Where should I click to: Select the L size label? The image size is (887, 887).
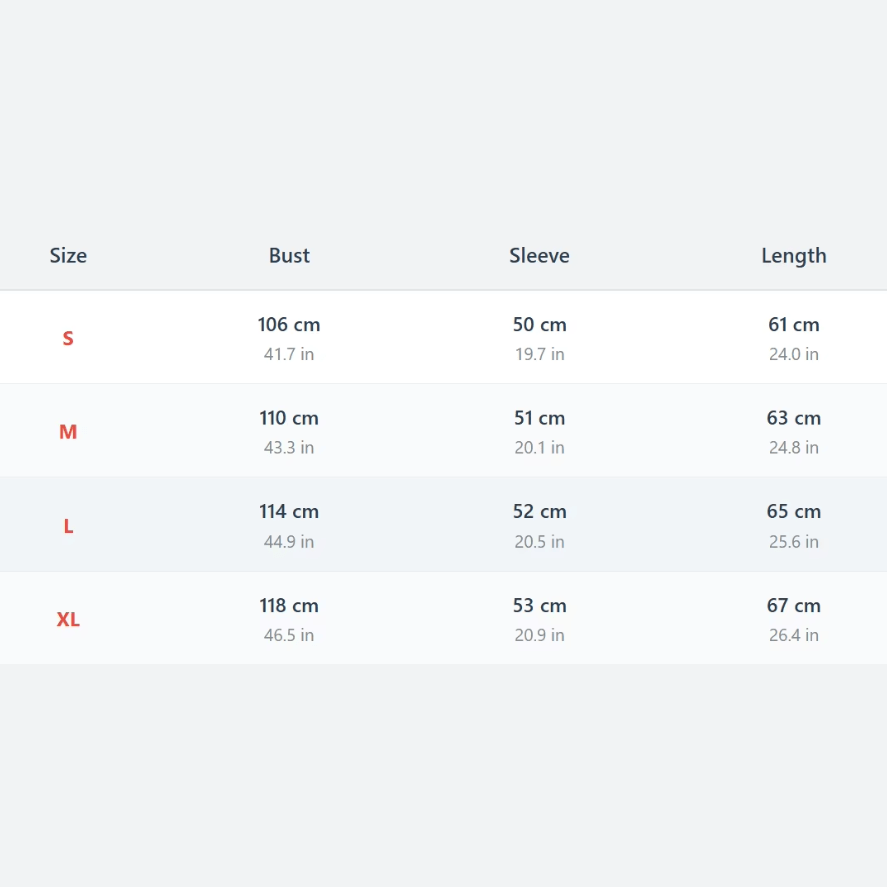point(68,526)
